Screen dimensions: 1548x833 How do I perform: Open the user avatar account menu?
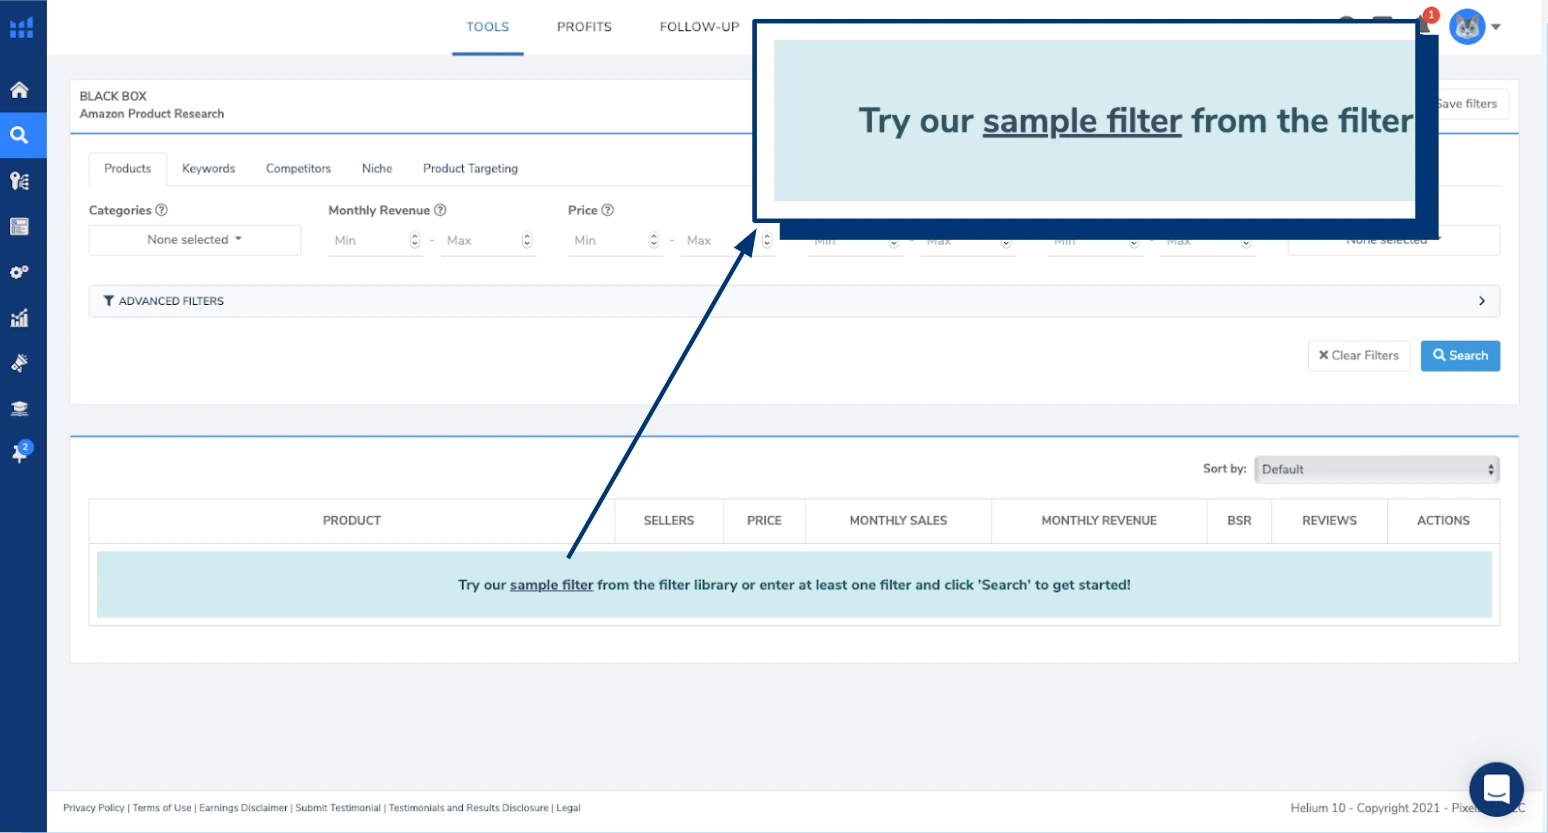coord(1474,27)
